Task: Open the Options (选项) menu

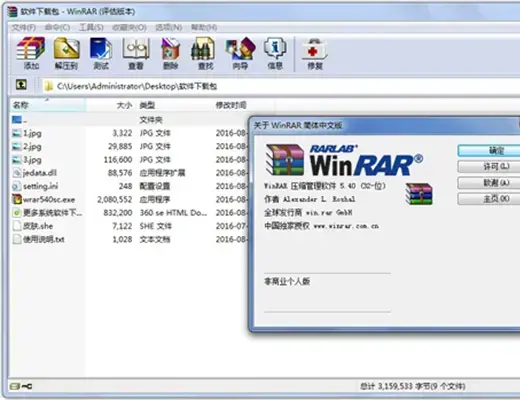Action: (x=169, y=27)
